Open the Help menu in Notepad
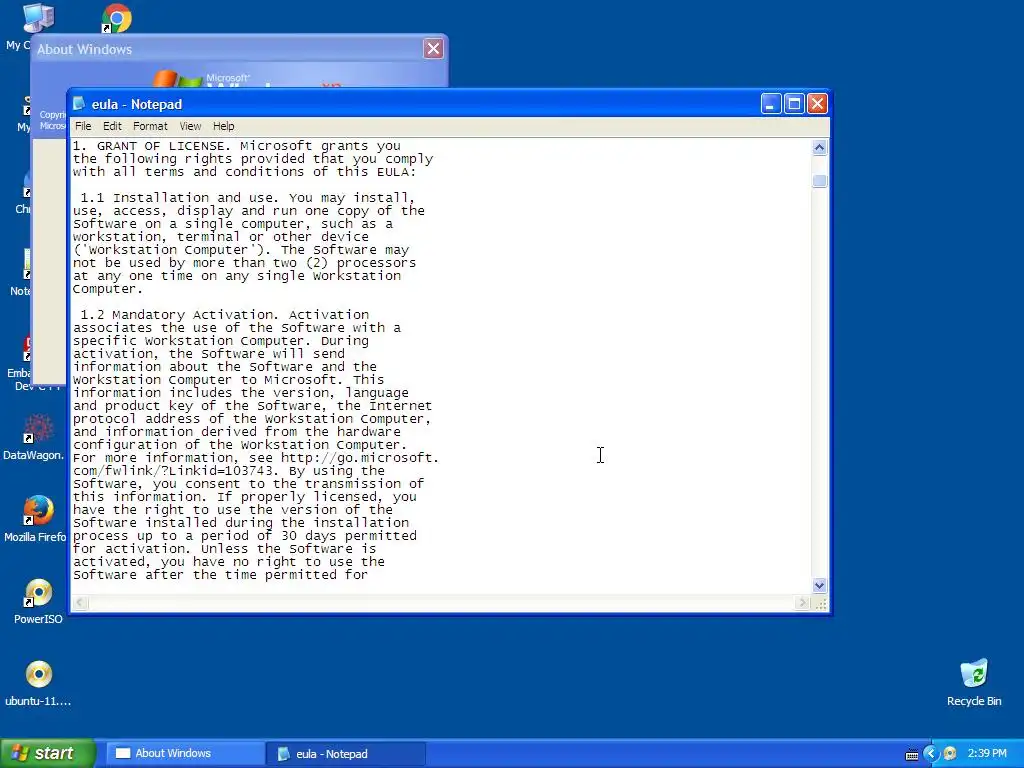 [x=223, y=126]
